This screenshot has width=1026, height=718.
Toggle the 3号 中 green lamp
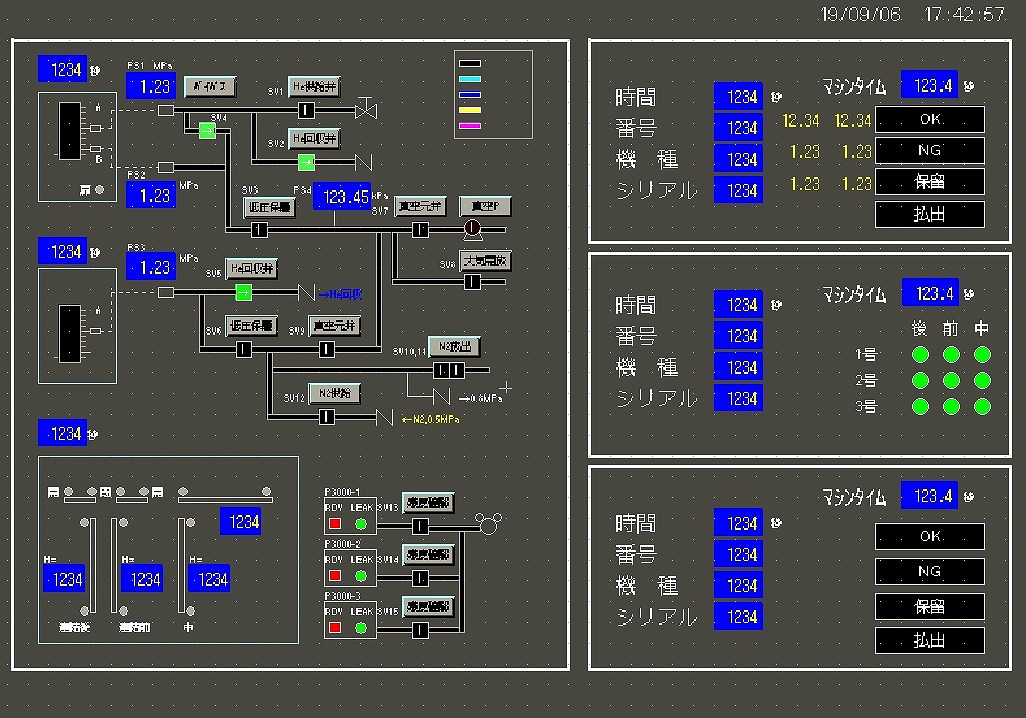(x=982, y=407)
